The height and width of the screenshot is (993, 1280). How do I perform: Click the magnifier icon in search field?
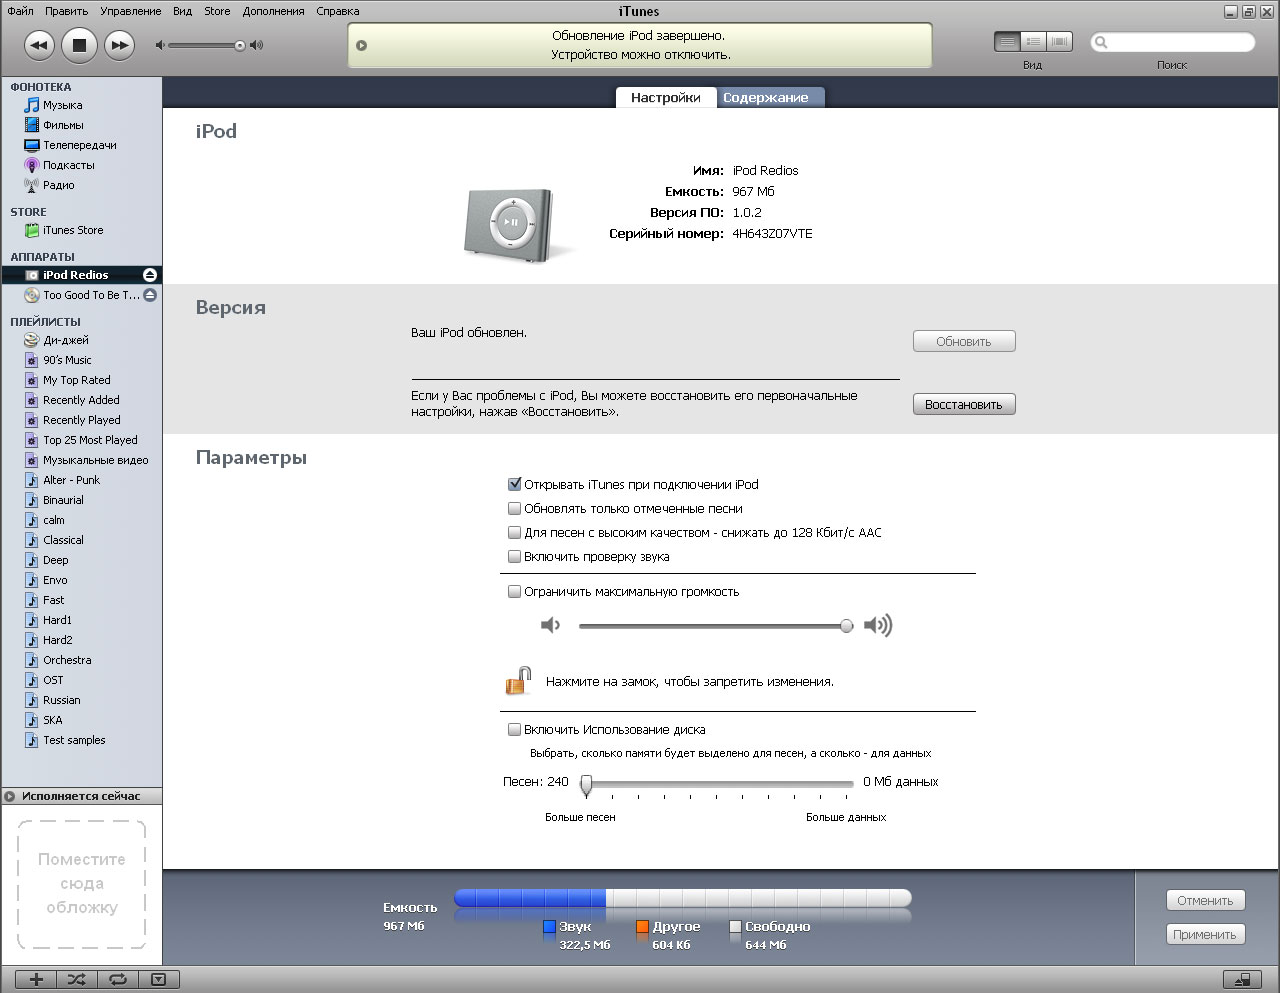point(1102,42)
